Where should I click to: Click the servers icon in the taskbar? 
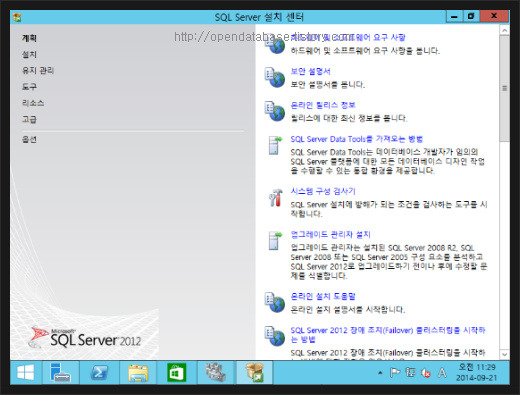click(215, 372)
